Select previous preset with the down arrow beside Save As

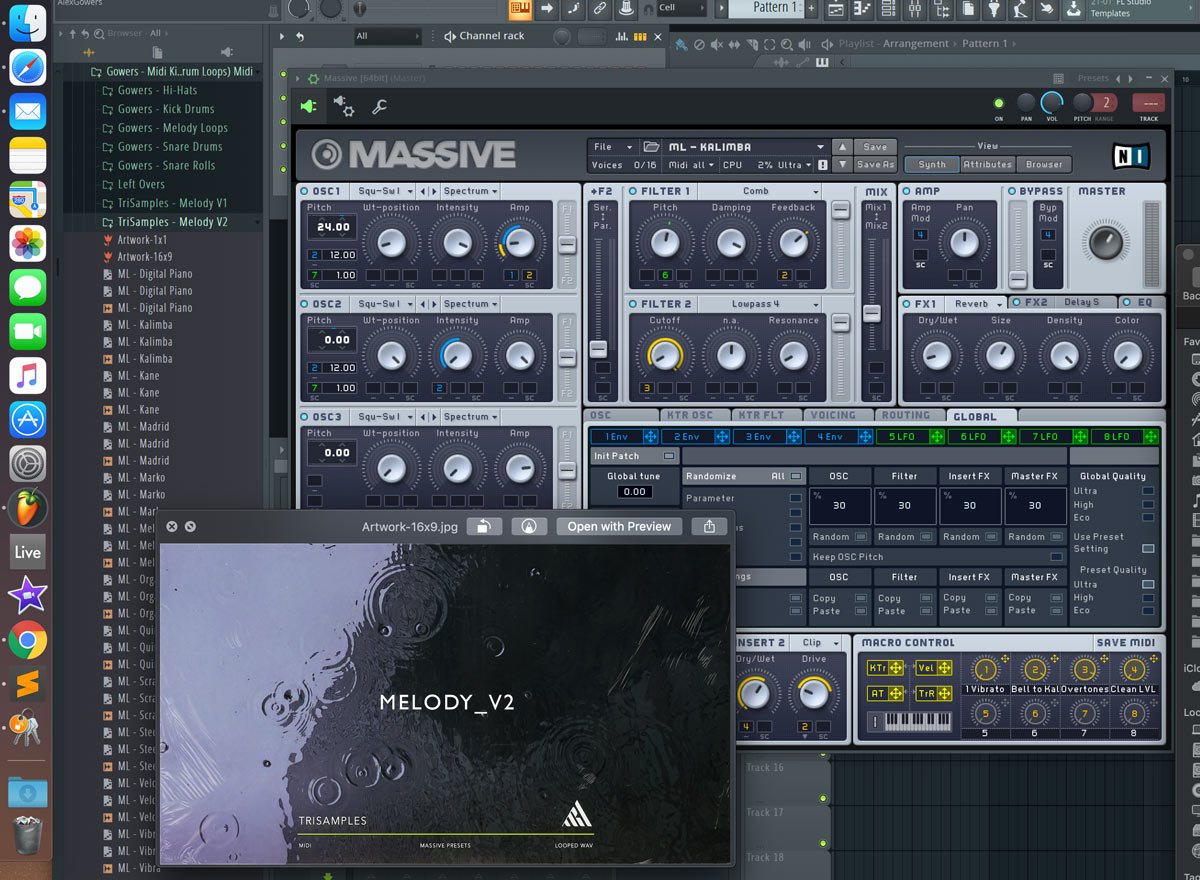point(842,165)
